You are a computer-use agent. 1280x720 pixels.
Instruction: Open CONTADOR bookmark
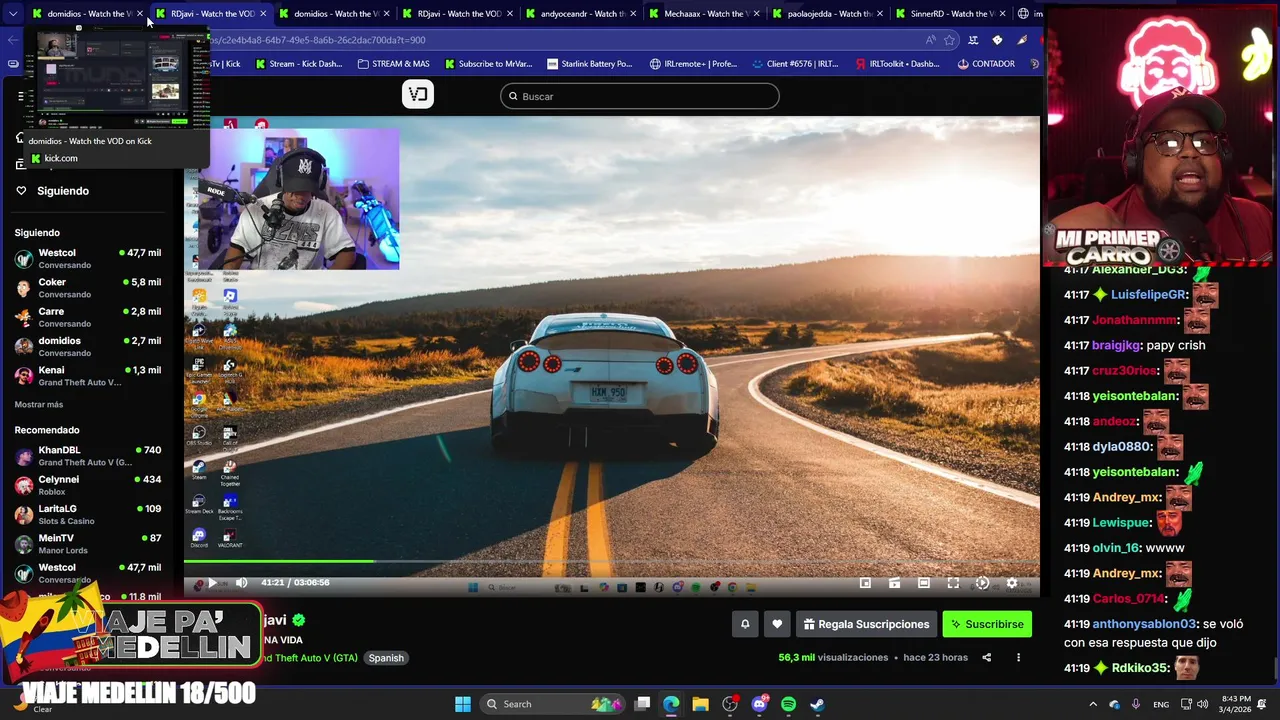(x=986, y=64)
